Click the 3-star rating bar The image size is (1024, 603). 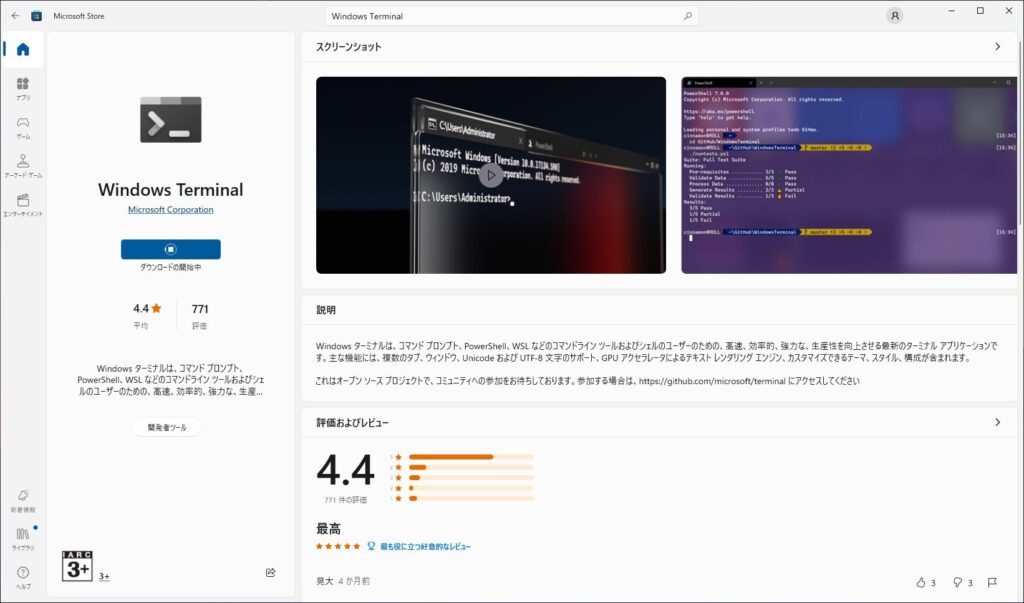pyautogui.click(x=471, y=478)
